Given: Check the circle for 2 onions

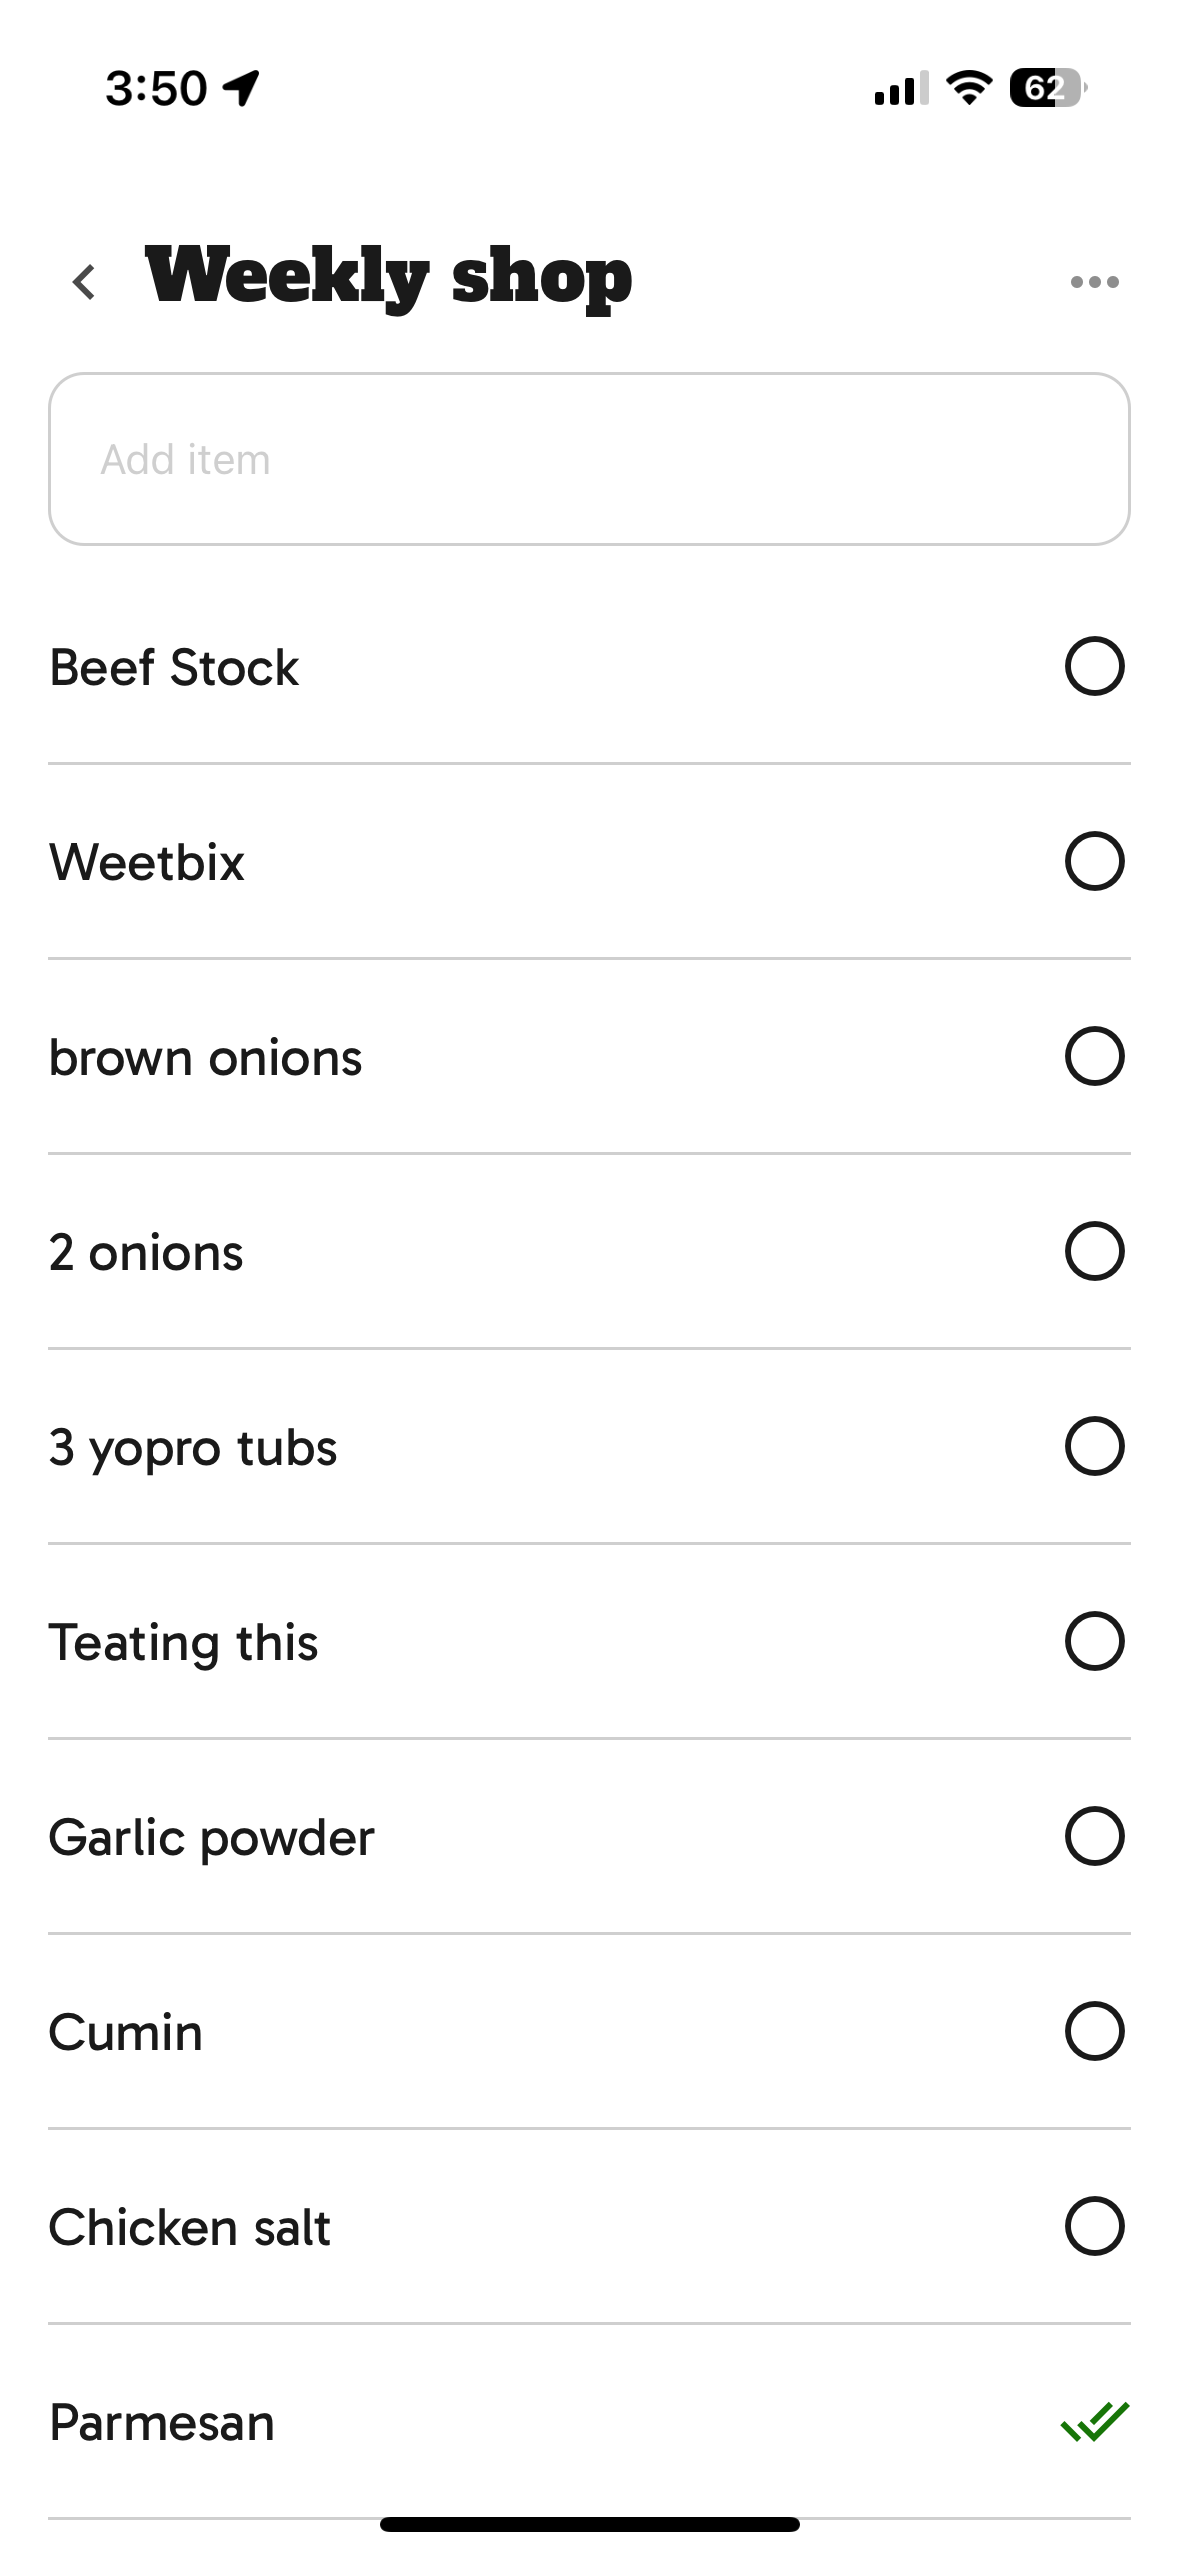Looking at the screenshot, I should tap(1094, 1251).
